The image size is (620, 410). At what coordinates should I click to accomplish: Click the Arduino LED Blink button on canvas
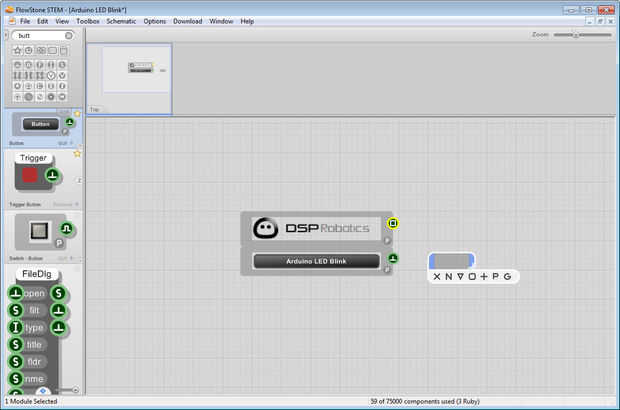tap(316, 261)
